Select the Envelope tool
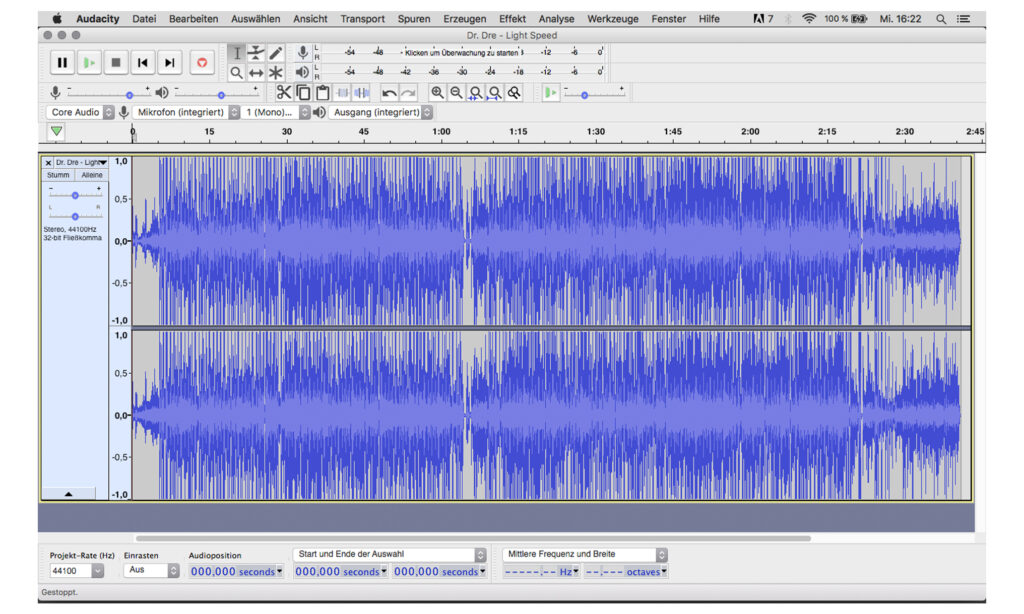The width and height of the screenshot is (1024, 614). click(256, 53)
